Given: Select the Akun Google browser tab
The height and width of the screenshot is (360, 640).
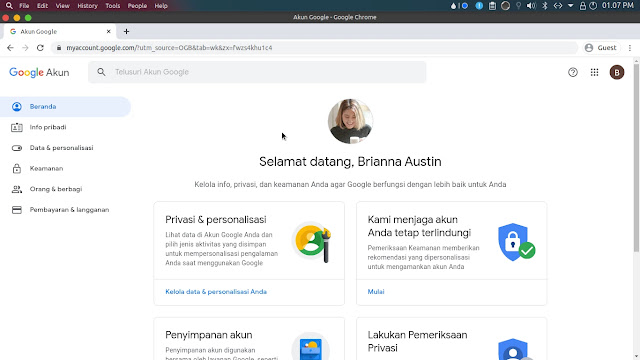Looking at the screenshot, I should (60, 31).
